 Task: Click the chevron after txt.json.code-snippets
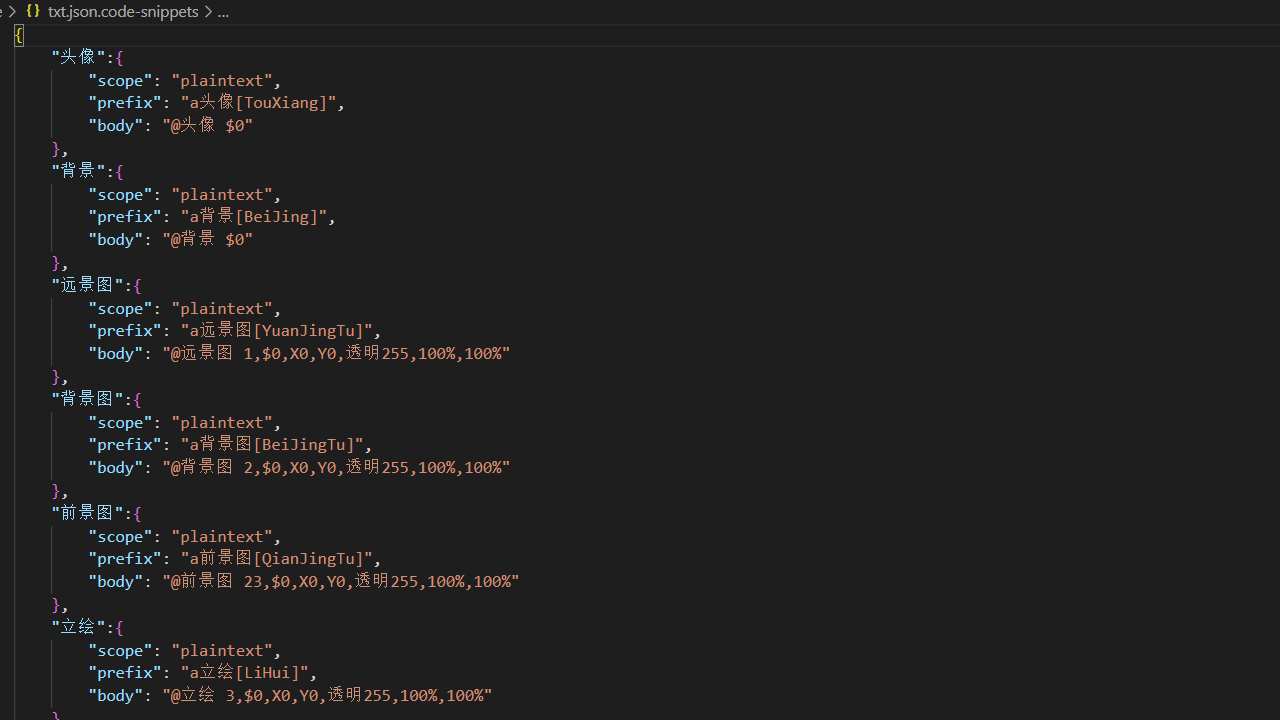click(x=208, y=11)
